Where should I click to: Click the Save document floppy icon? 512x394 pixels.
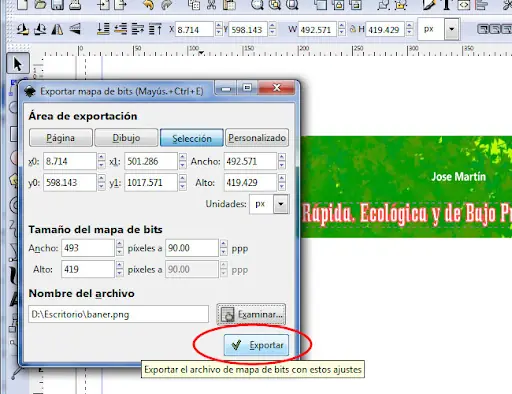click(57, 5)
